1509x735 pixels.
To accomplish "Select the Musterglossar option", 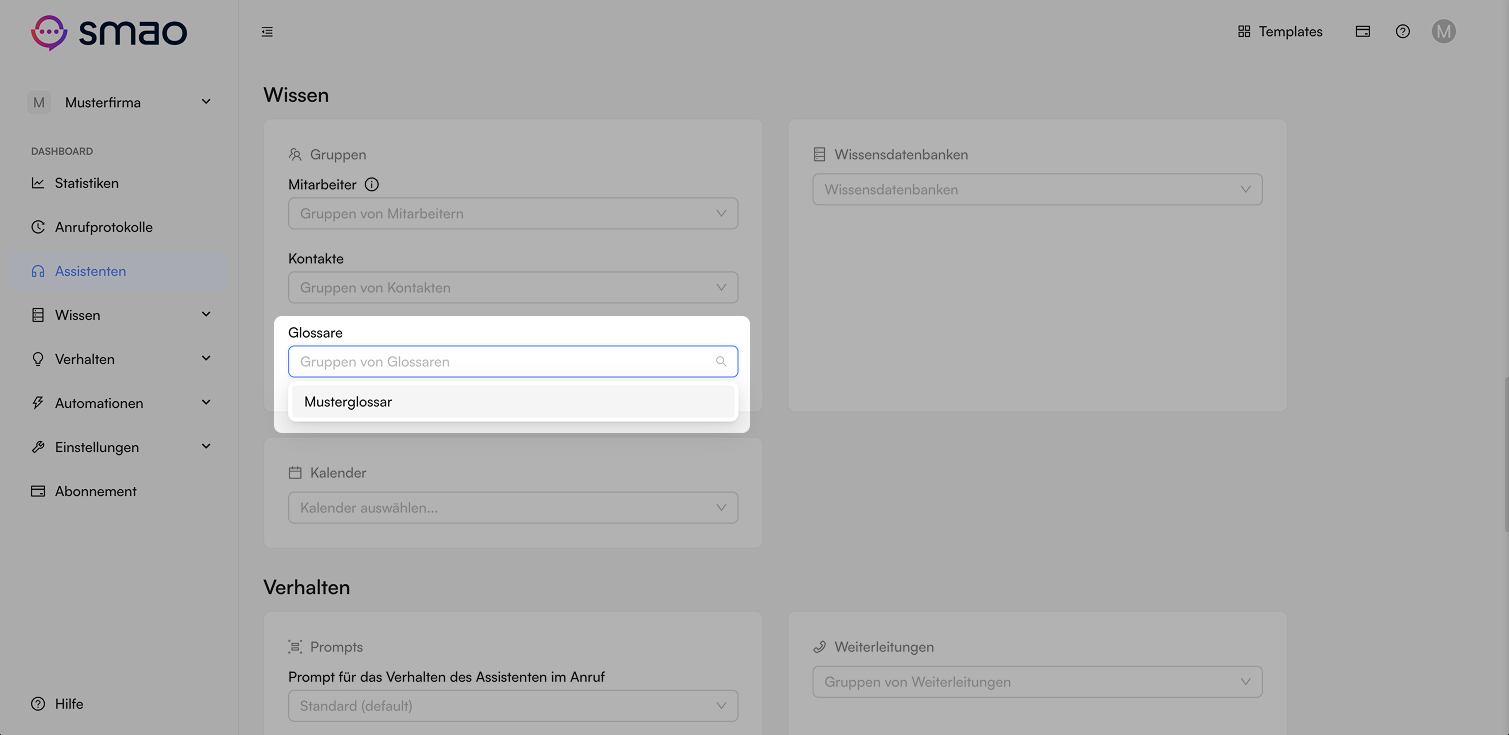I will [513, 402].
